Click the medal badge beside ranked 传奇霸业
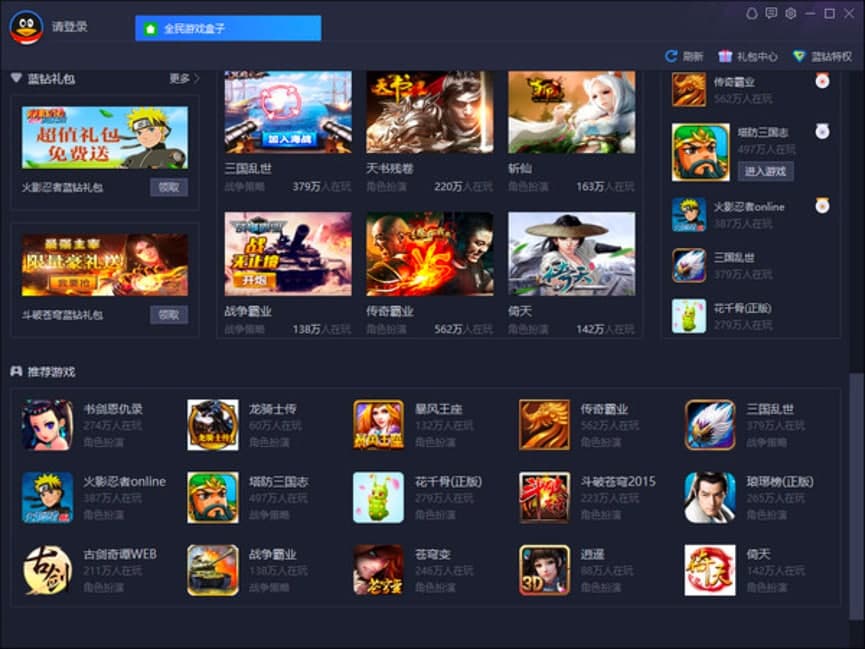 coord(823,81)
